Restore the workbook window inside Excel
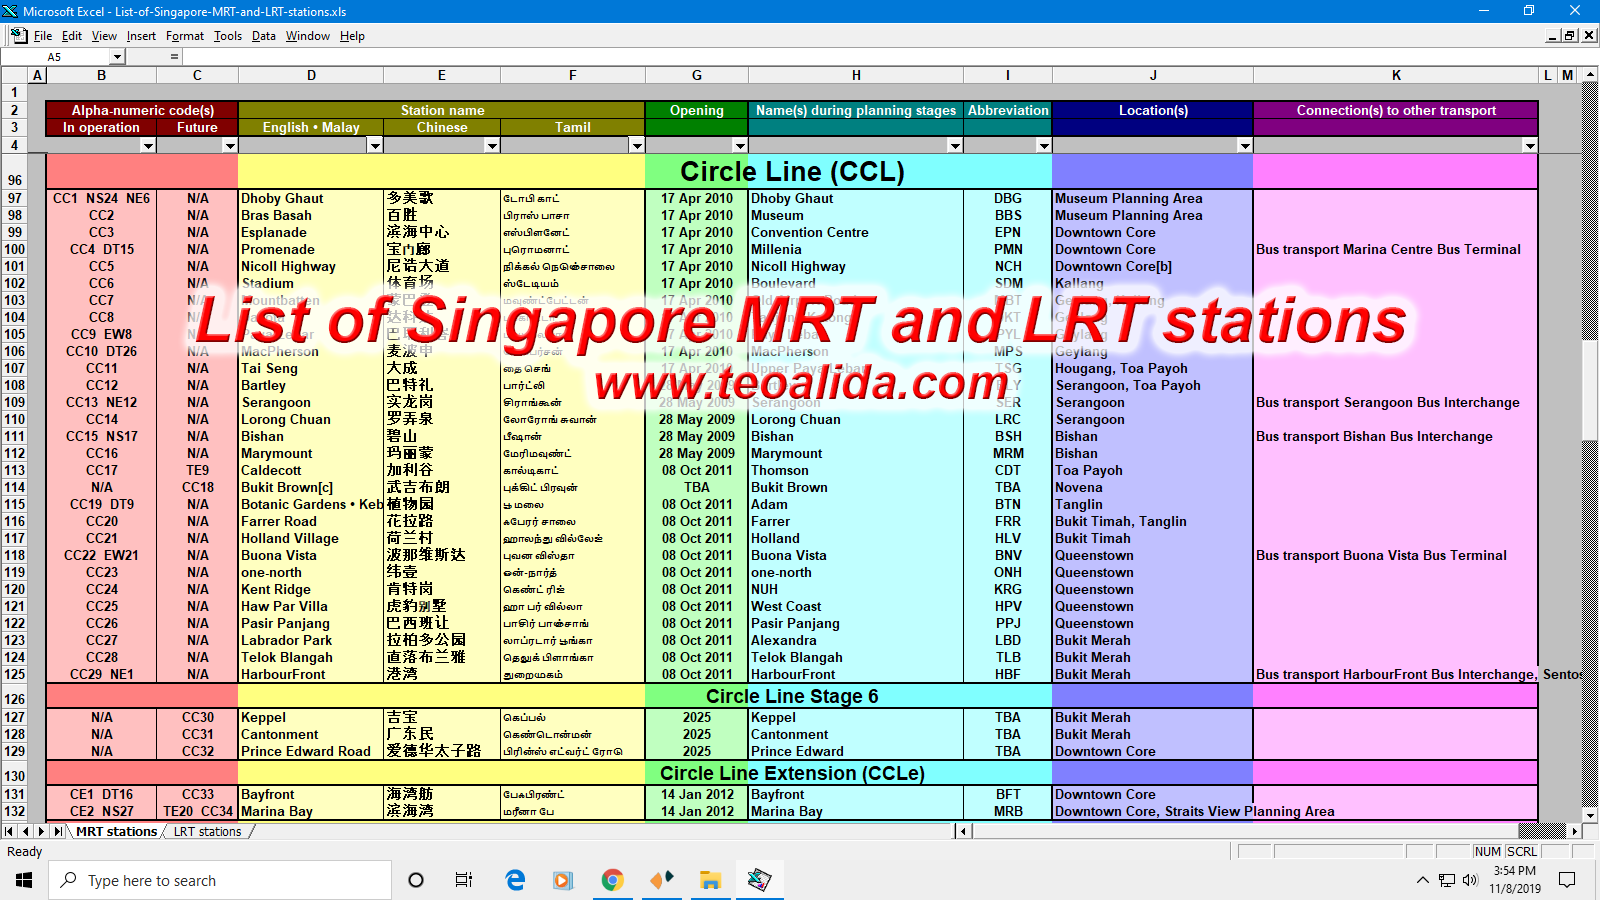The width and height of the screenshot is (1600, 900). point(1570,35)
